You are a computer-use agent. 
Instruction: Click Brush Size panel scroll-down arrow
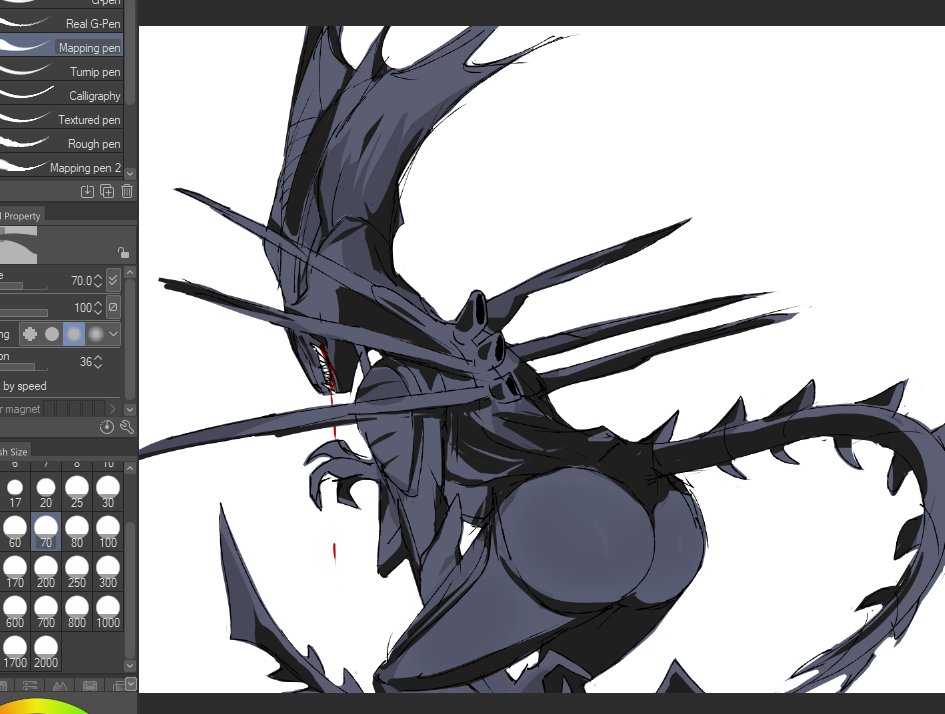tap(130, 665)
